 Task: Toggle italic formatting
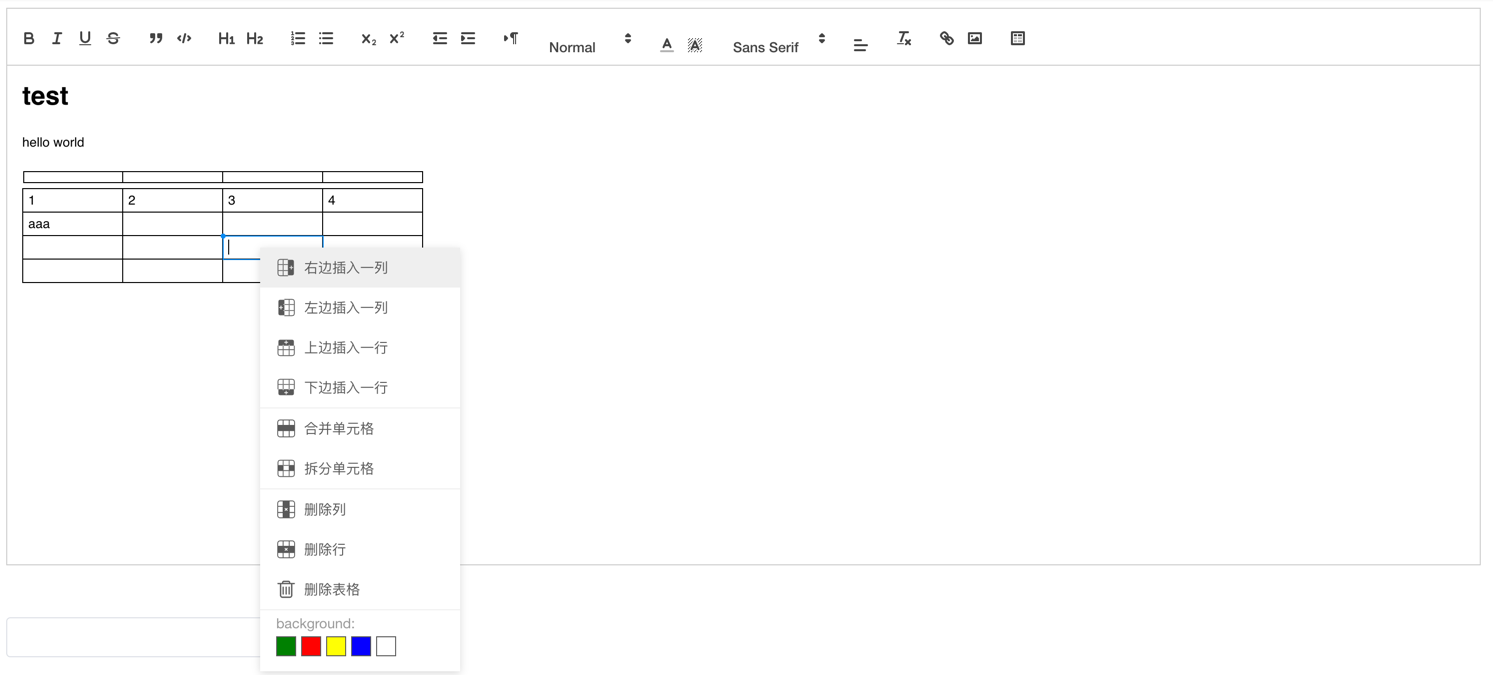[x=57, y=38]
